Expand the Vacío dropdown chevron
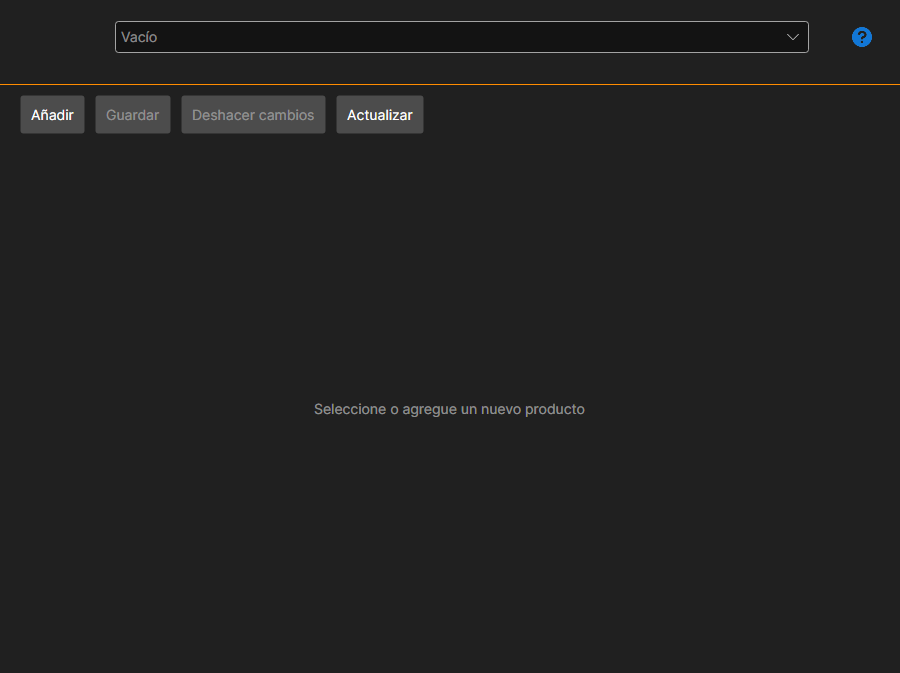Image resolution: width=900 pixels, height=673 pixels. click(x=793, y=37)
